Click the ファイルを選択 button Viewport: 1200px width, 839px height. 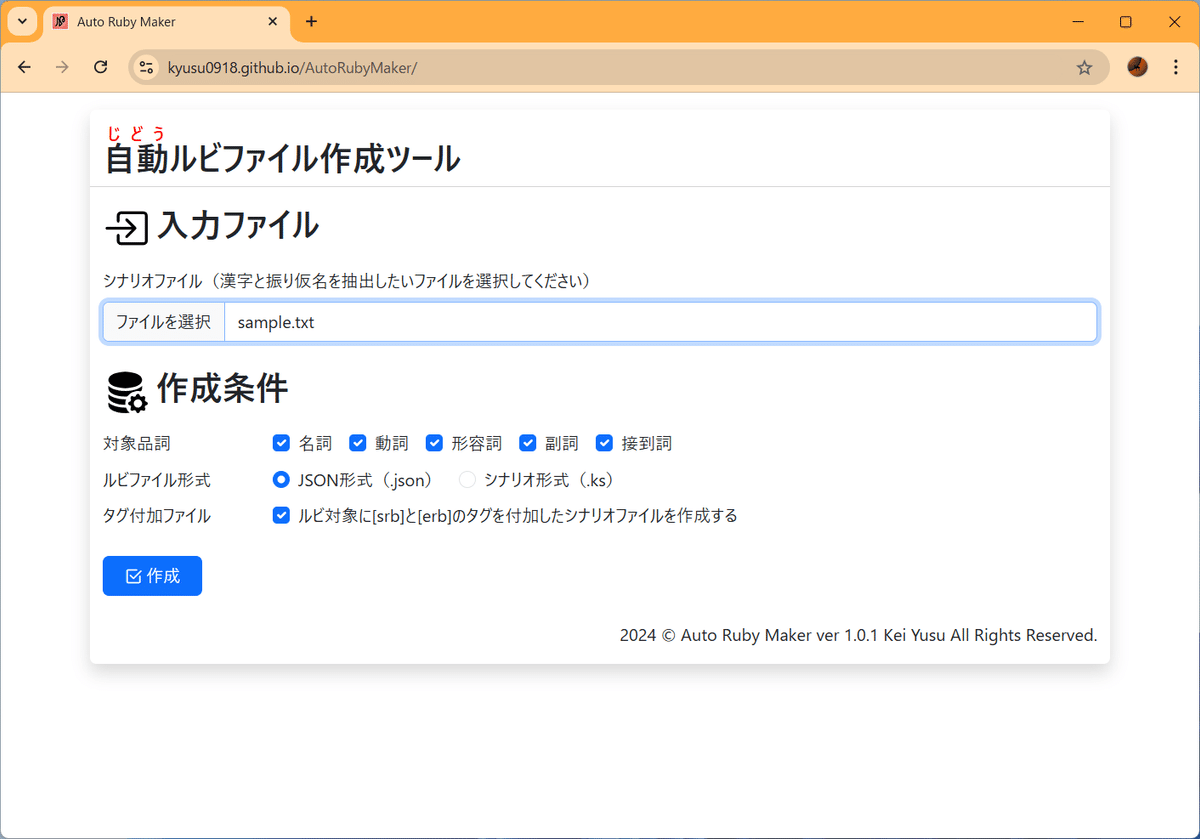[x=164, y=322]
